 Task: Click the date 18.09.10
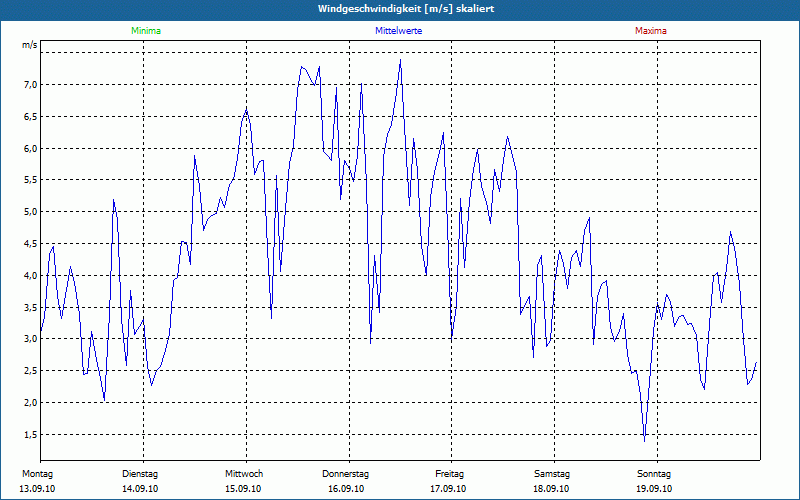pyautogui.click(x=551, y=489)
